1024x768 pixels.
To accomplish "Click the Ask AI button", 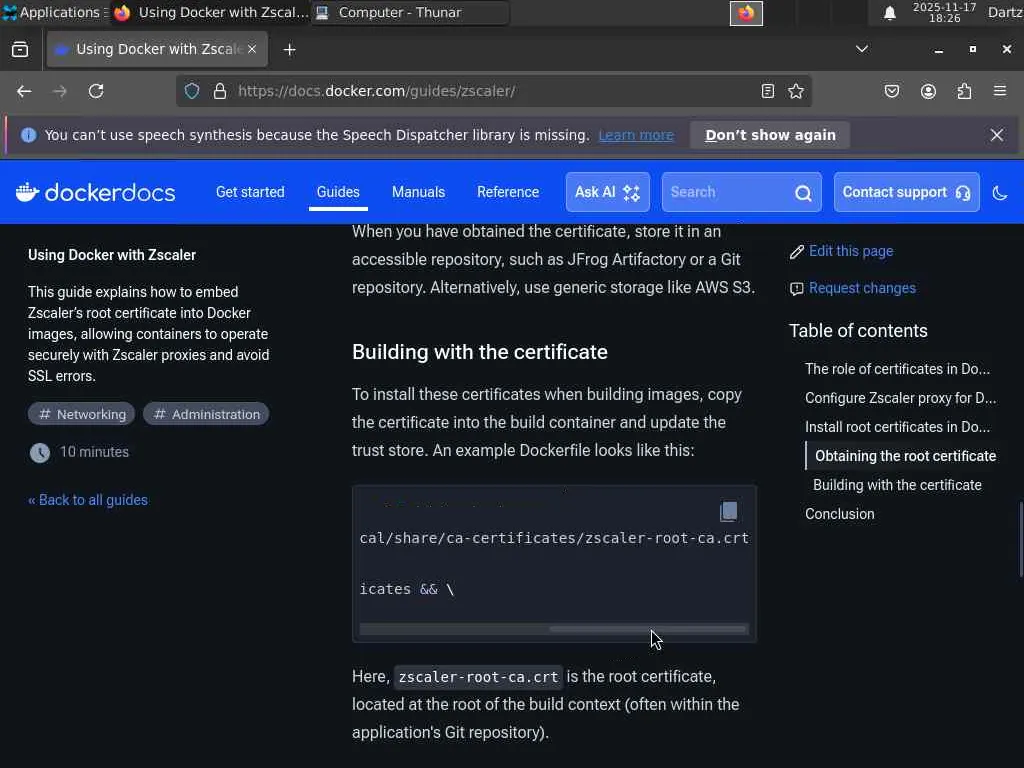I will point(607,192).
